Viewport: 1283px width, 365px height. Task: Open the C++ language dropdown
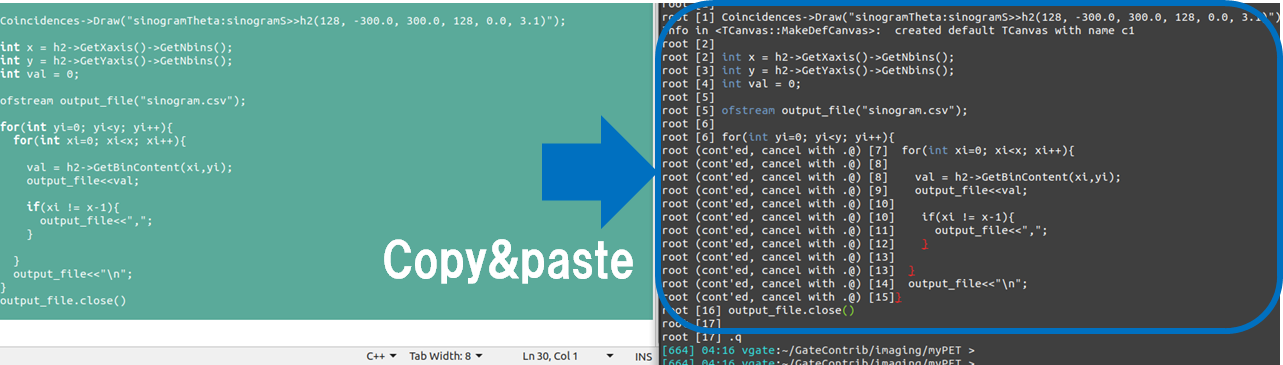tap(381, 356)
